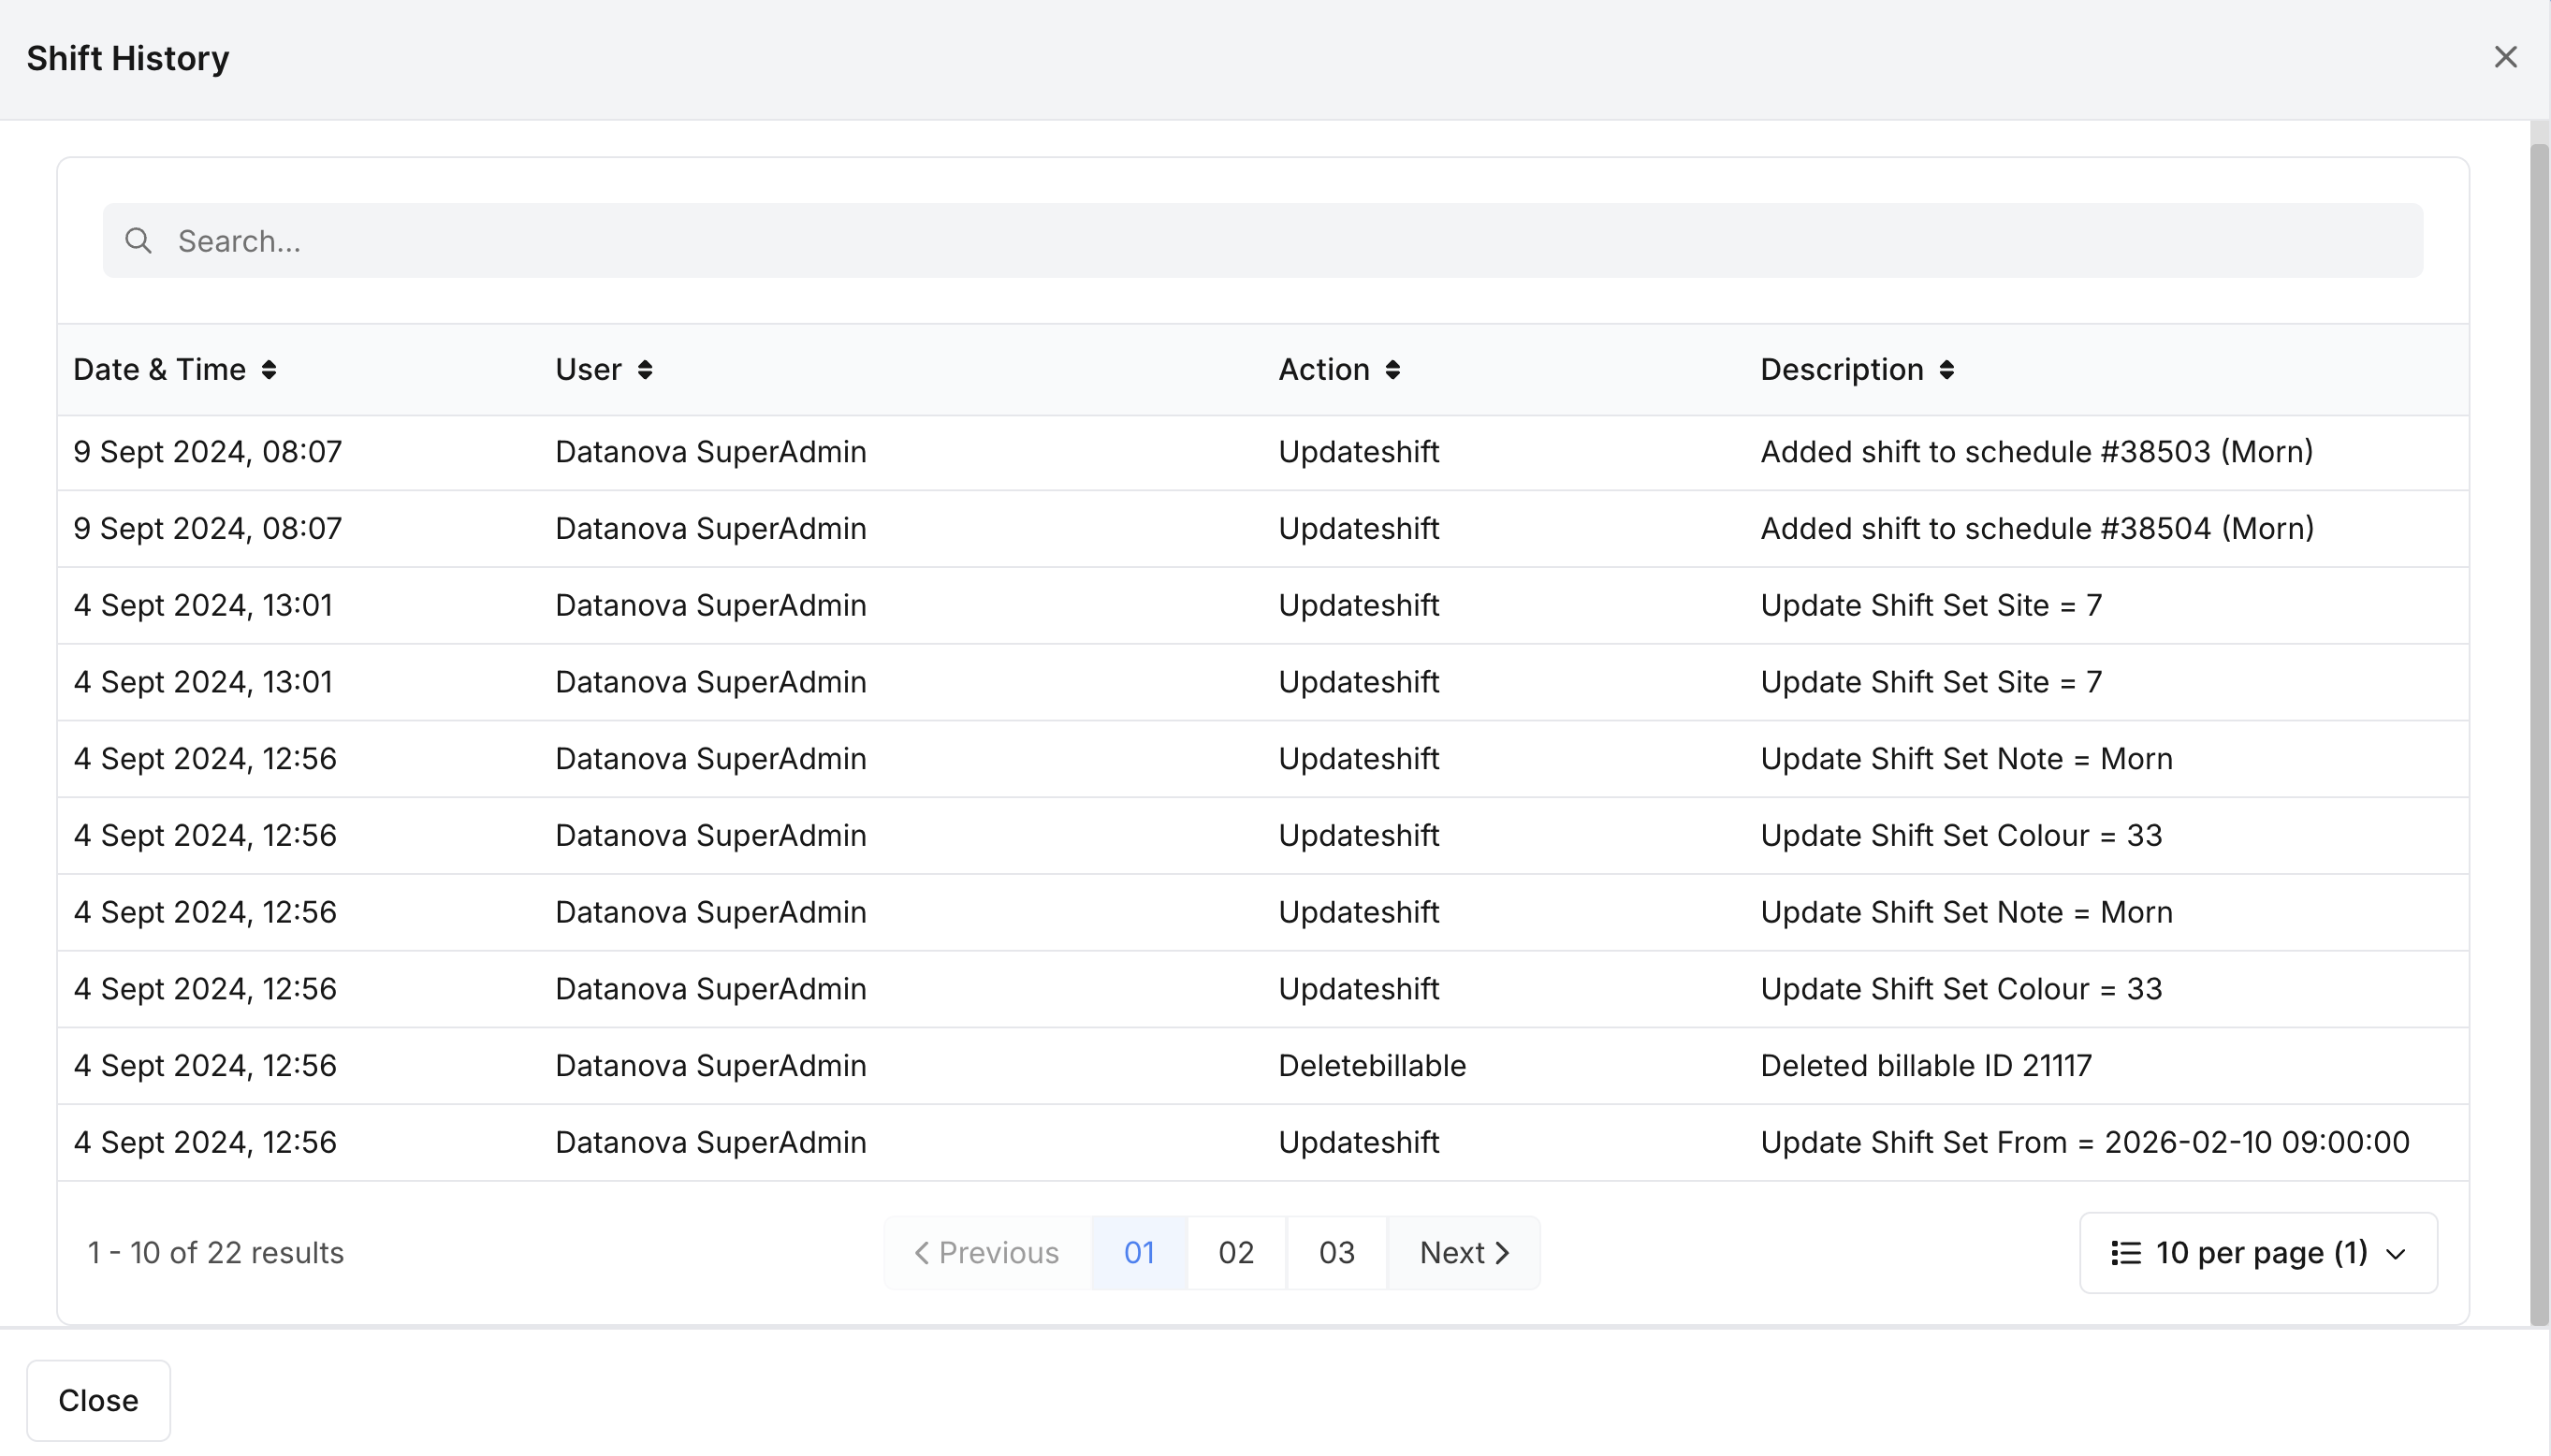
Task: Click the Action column header label
Action: point(1324,370)
